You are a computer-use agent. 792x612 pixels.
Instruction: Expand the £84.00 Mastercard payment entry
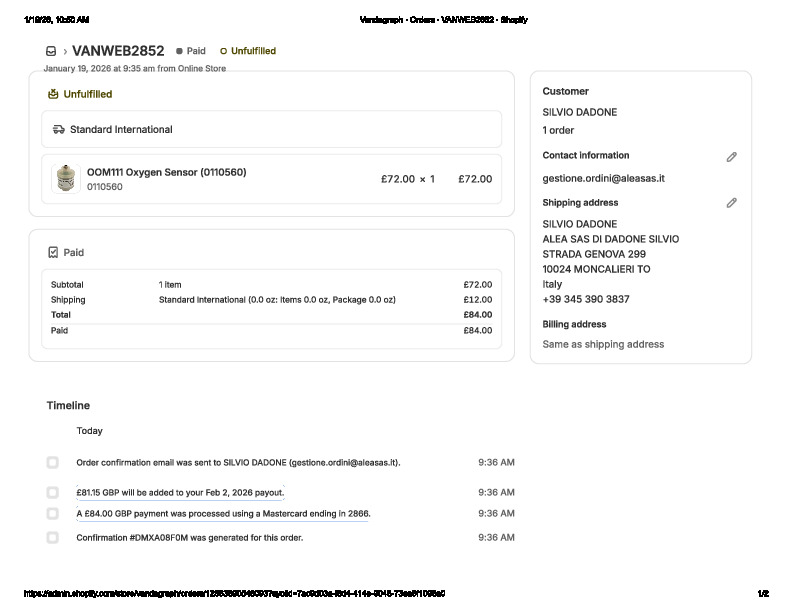223,513
